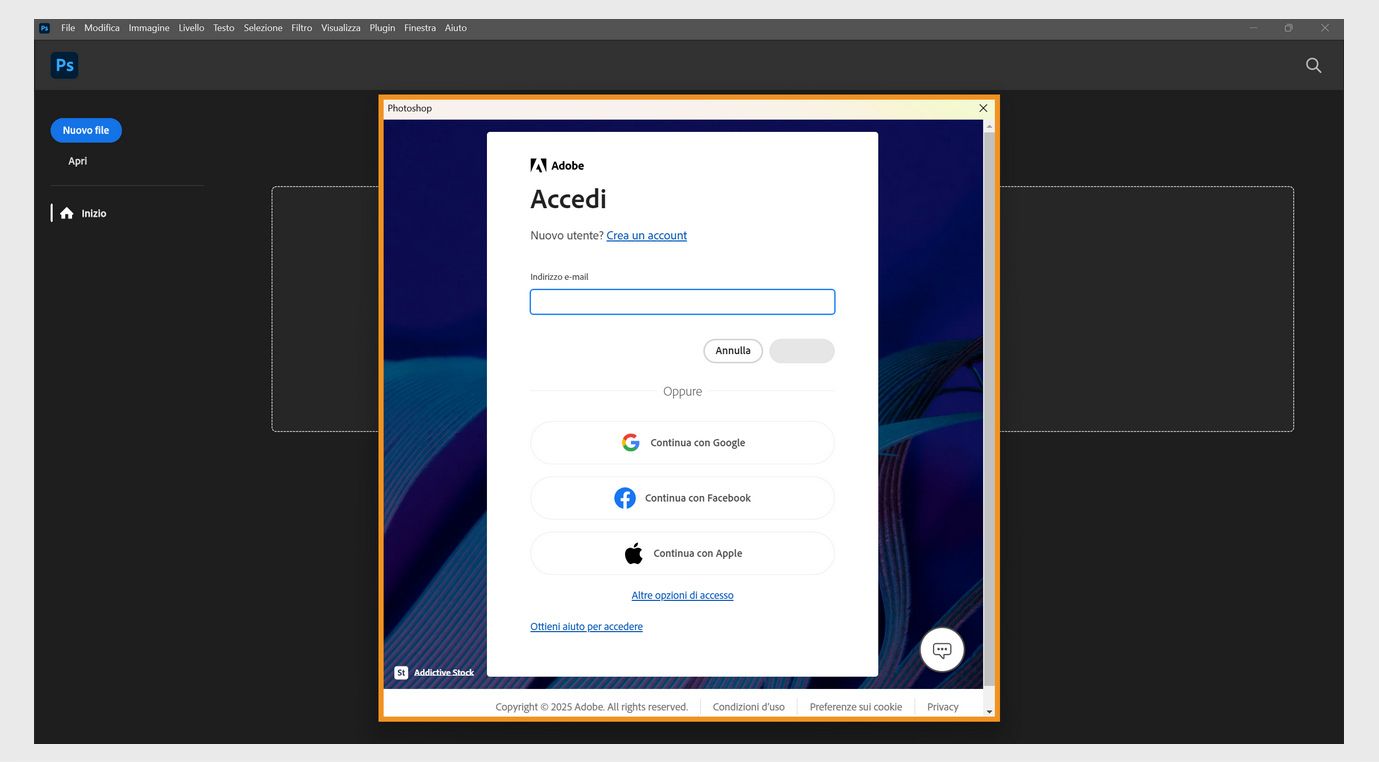The width and height of the screenshot is (1379, 762).
Task: Click the Accedi heading text
Action: pyautogui.click(x=568, y=199)
